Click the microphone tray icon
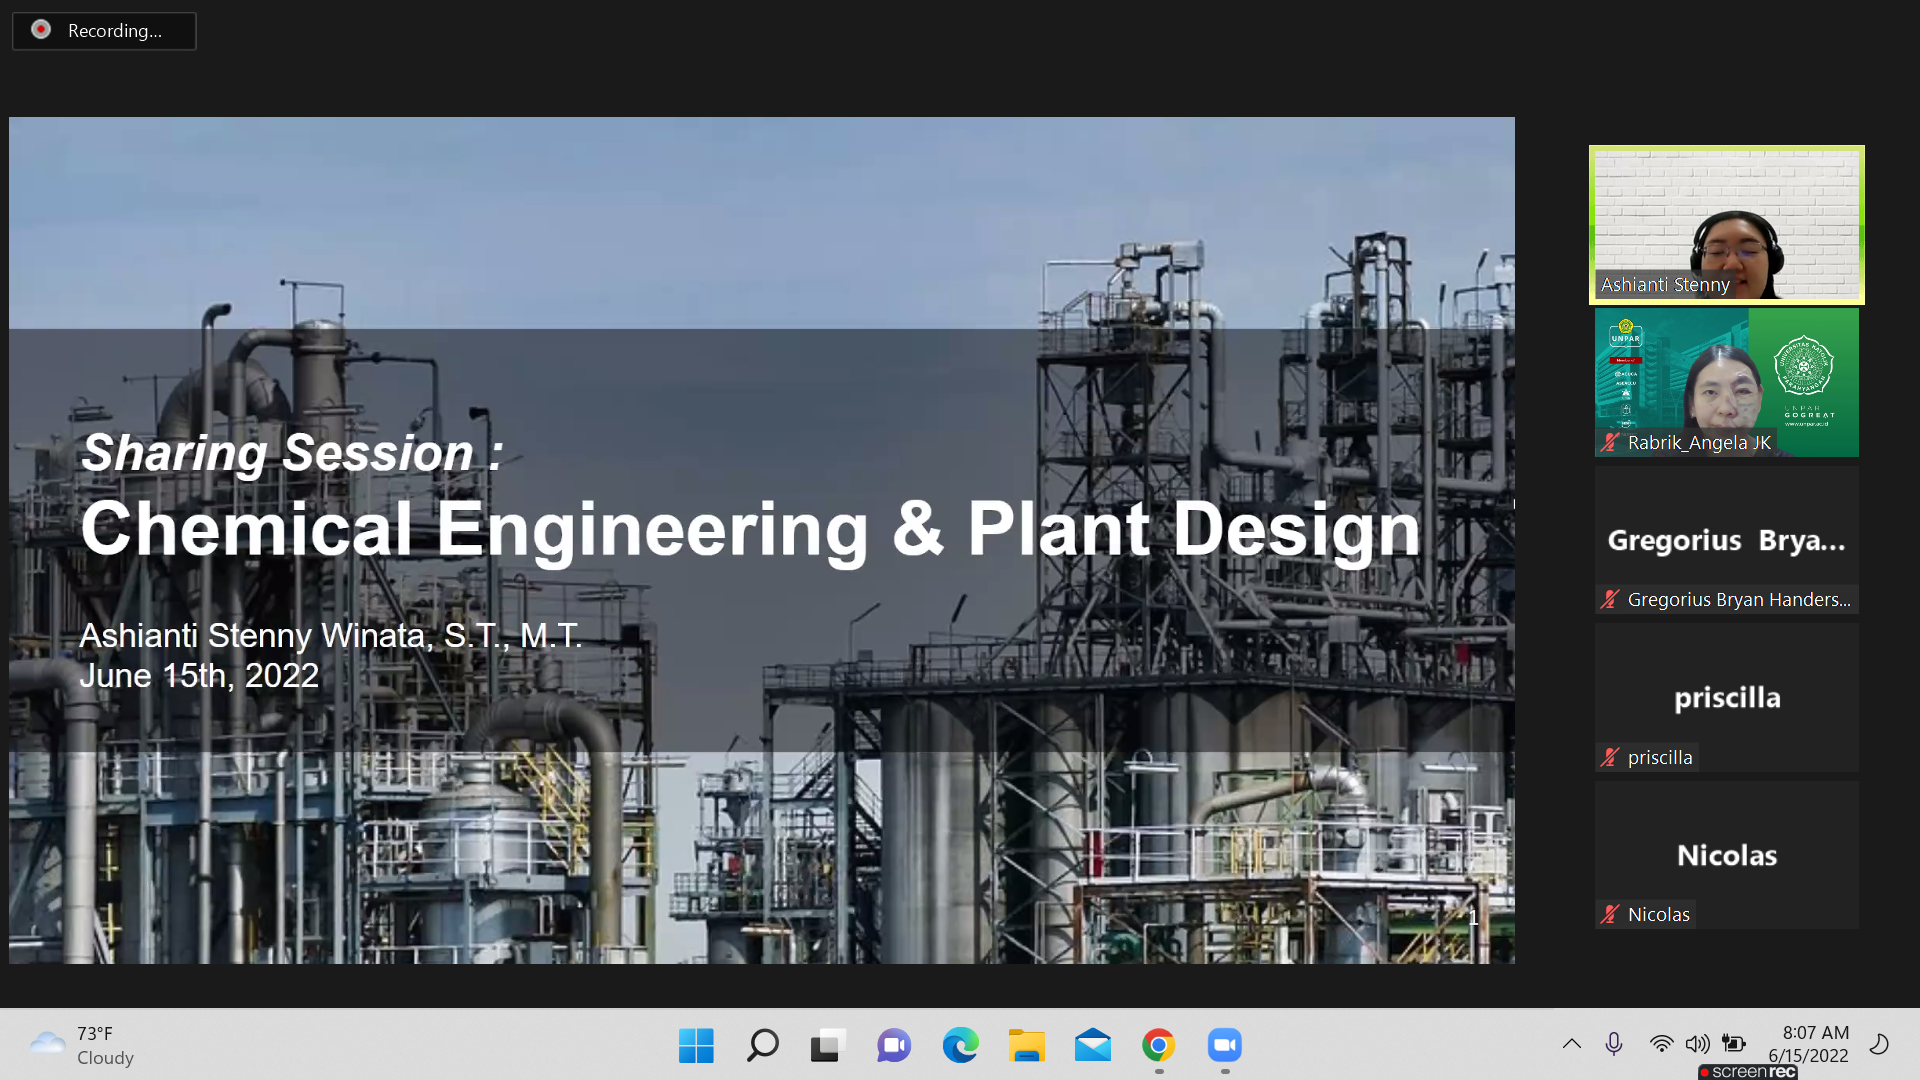Image resolution: width=1920 pixels, height=1080 pixels. (x=1613, y=1044)
